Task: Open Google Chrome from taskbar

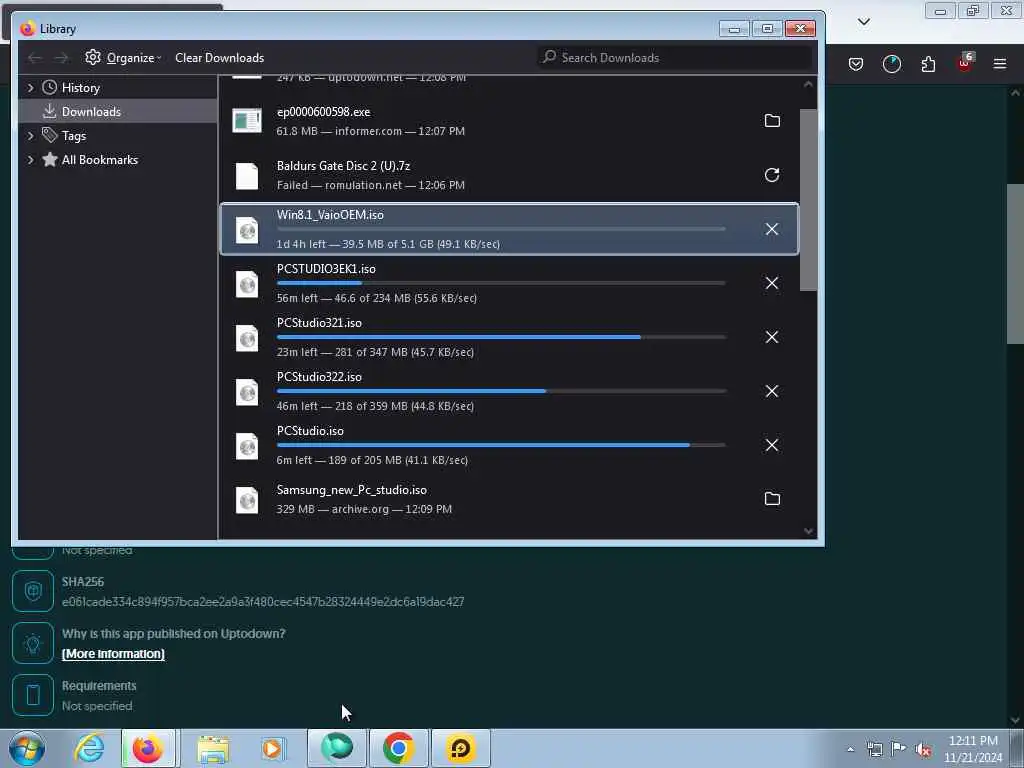Action: [x=398, y=748]
